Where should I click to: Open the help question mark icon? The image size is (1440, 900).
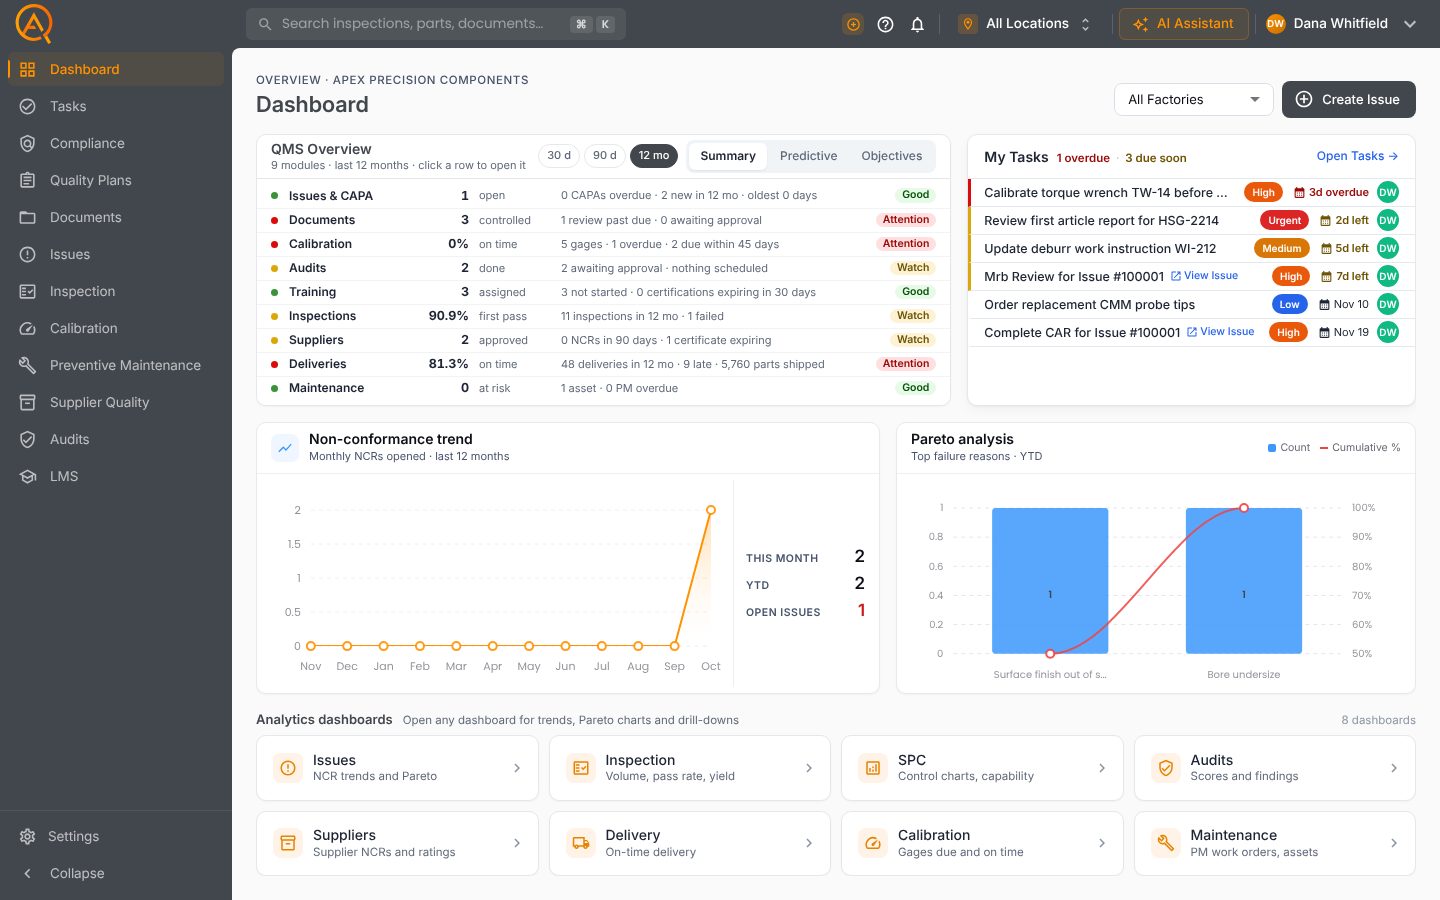[885, 24]
